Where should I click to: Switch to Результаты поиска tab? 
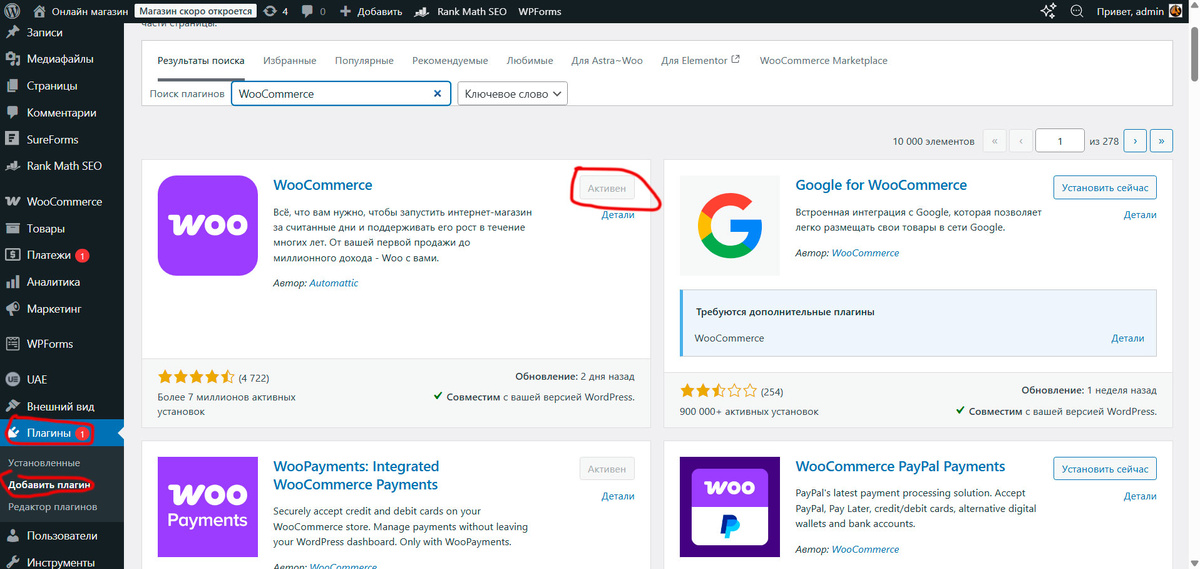(201, 61)
